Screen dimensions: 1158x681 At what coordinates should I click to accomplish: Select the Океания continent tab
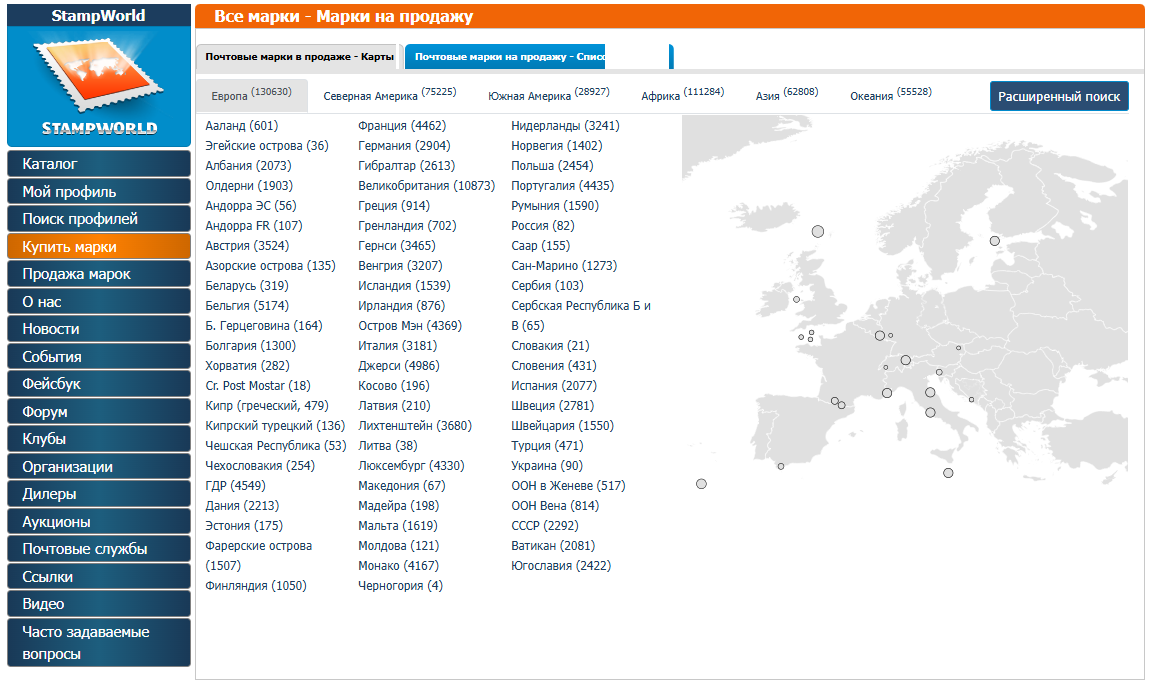pos(891,96)
